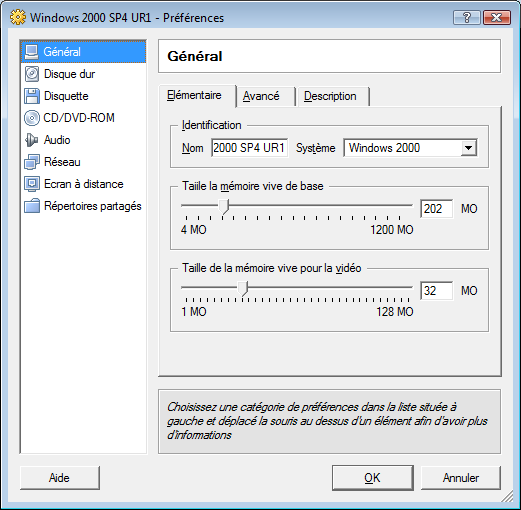The width and height of the screenshot is (521, 510).
Task: Select the Général computer icon
Action: (32, 52)
